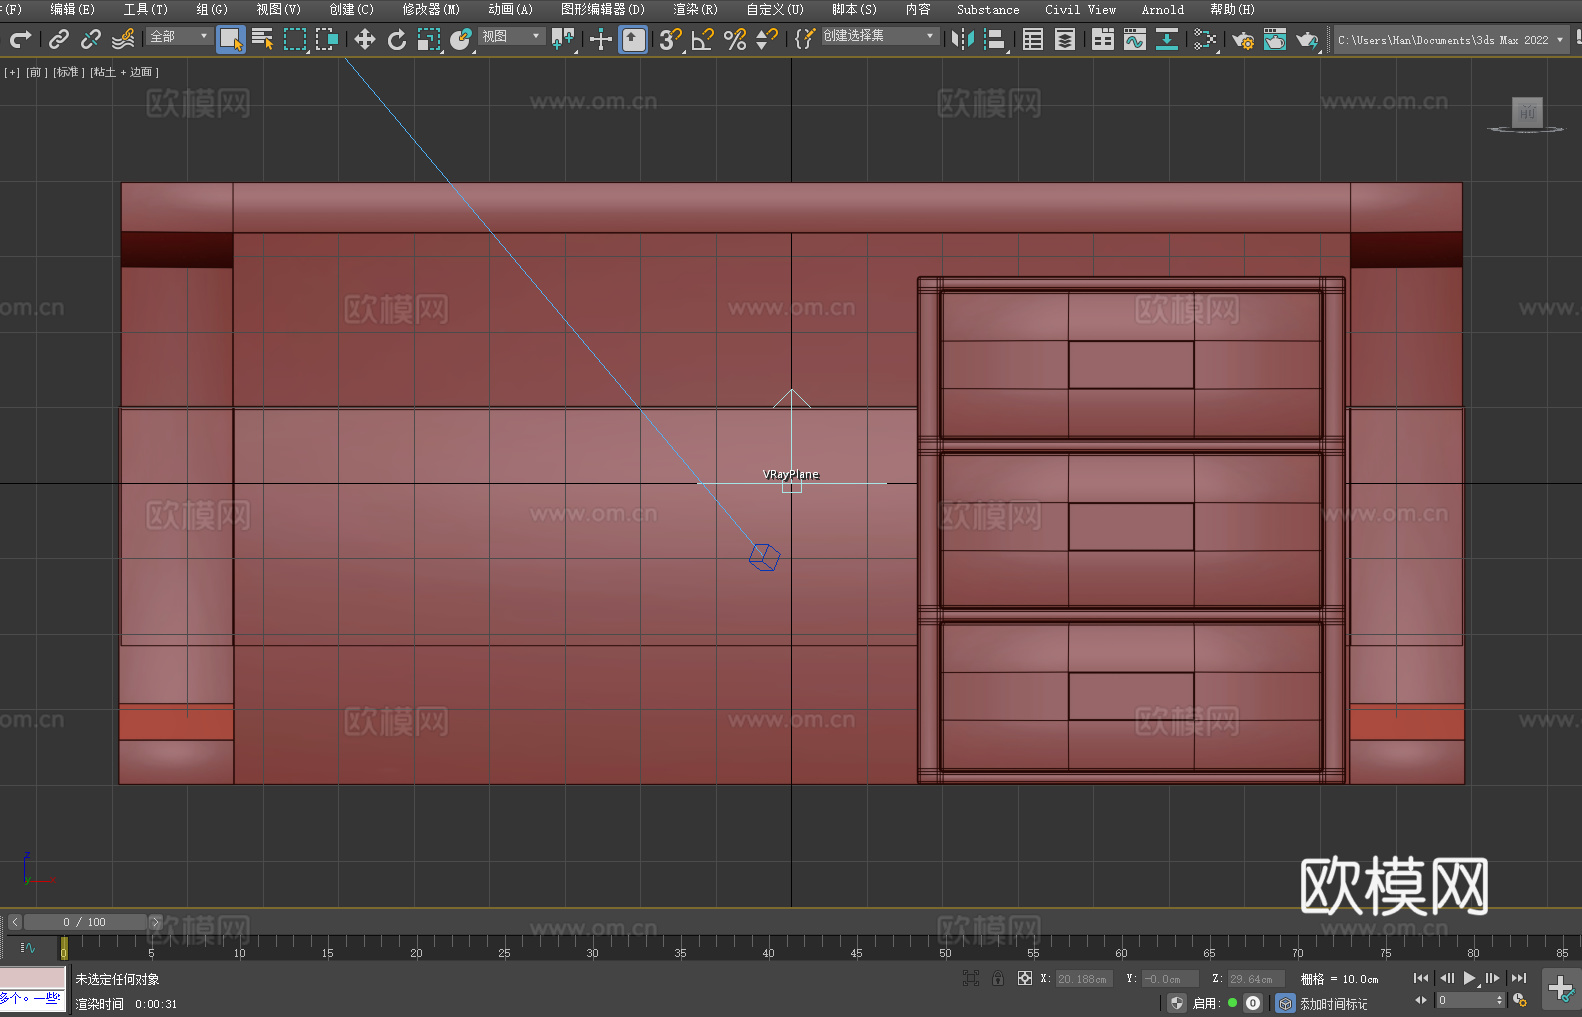Open Mini Curve Editor icon on track bar

click(x=28, y=947)
